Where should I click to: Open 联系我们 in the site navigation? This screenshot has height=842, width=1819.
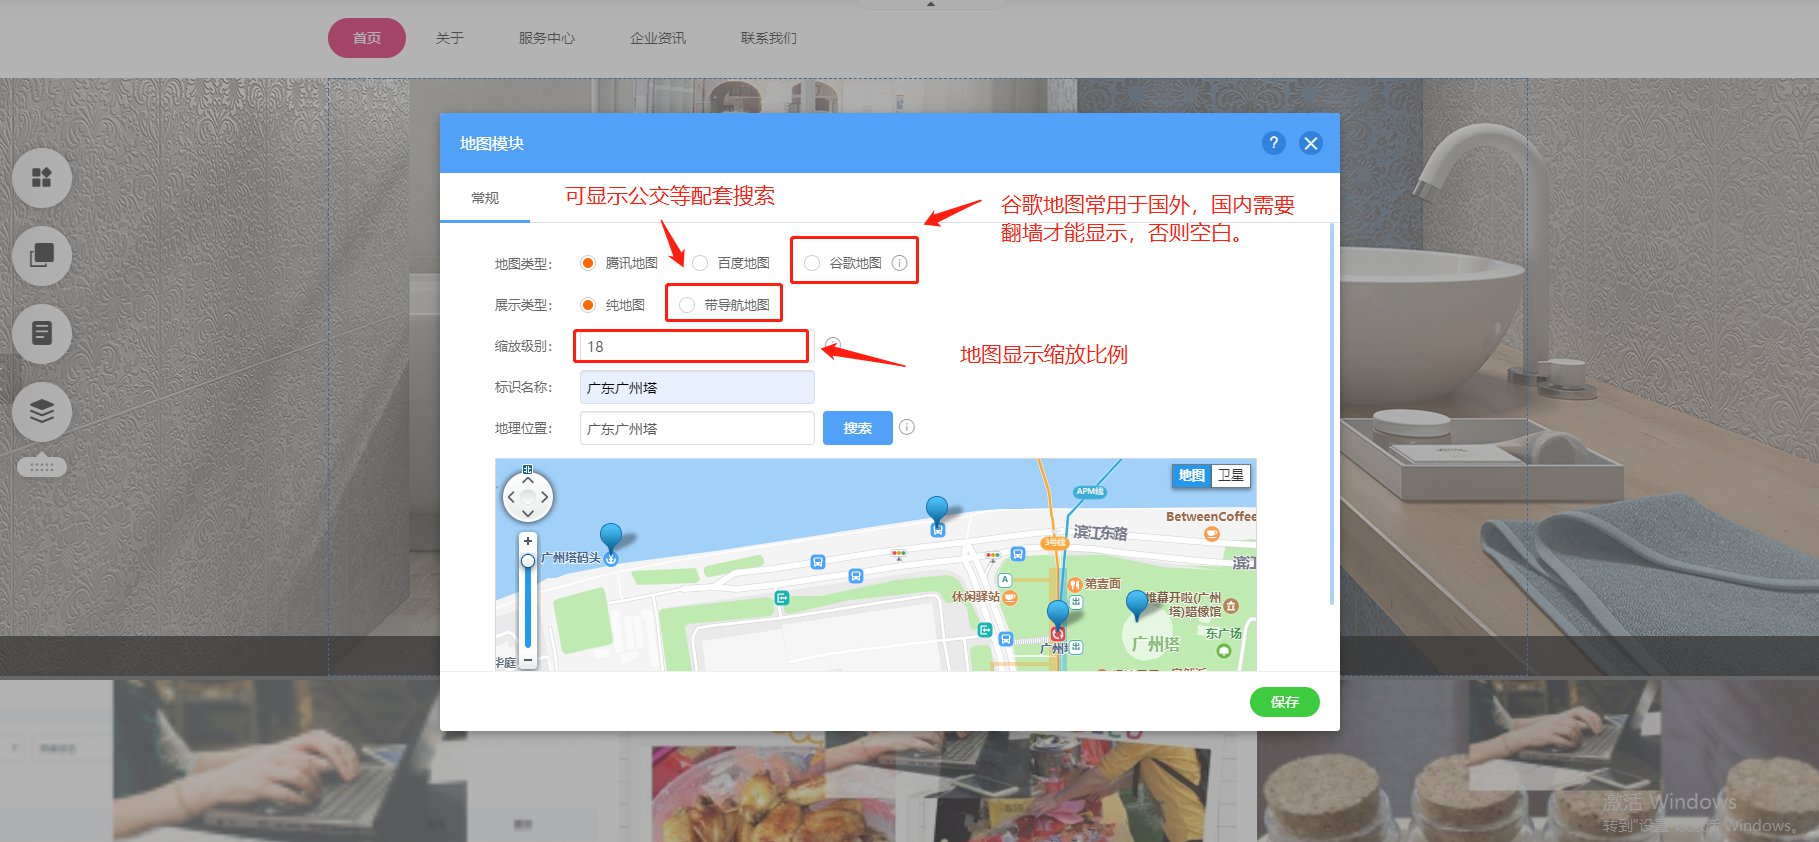[x=769, y=38]
